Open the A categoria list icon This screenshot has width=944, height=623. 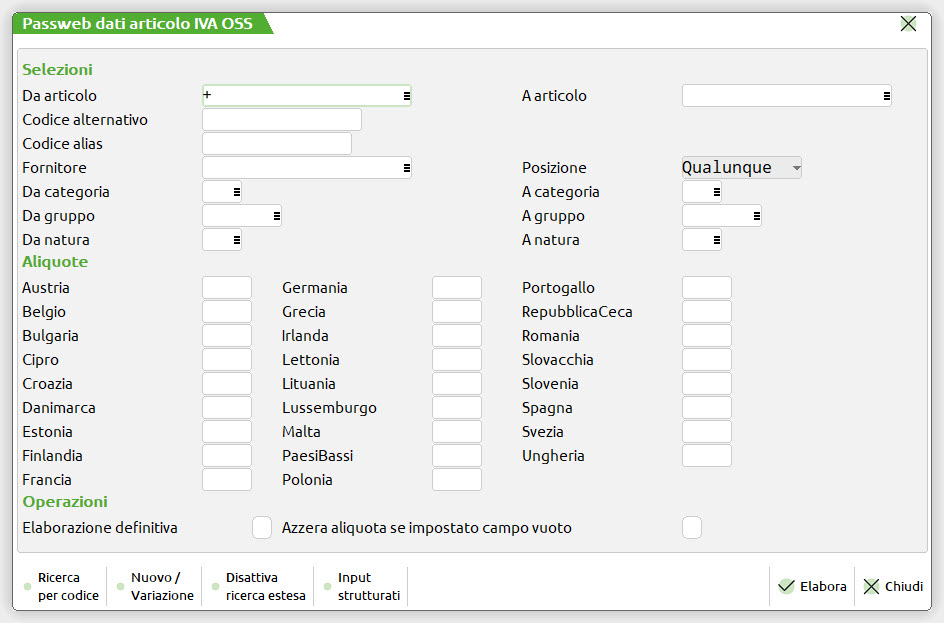click(x=716, y=192)
